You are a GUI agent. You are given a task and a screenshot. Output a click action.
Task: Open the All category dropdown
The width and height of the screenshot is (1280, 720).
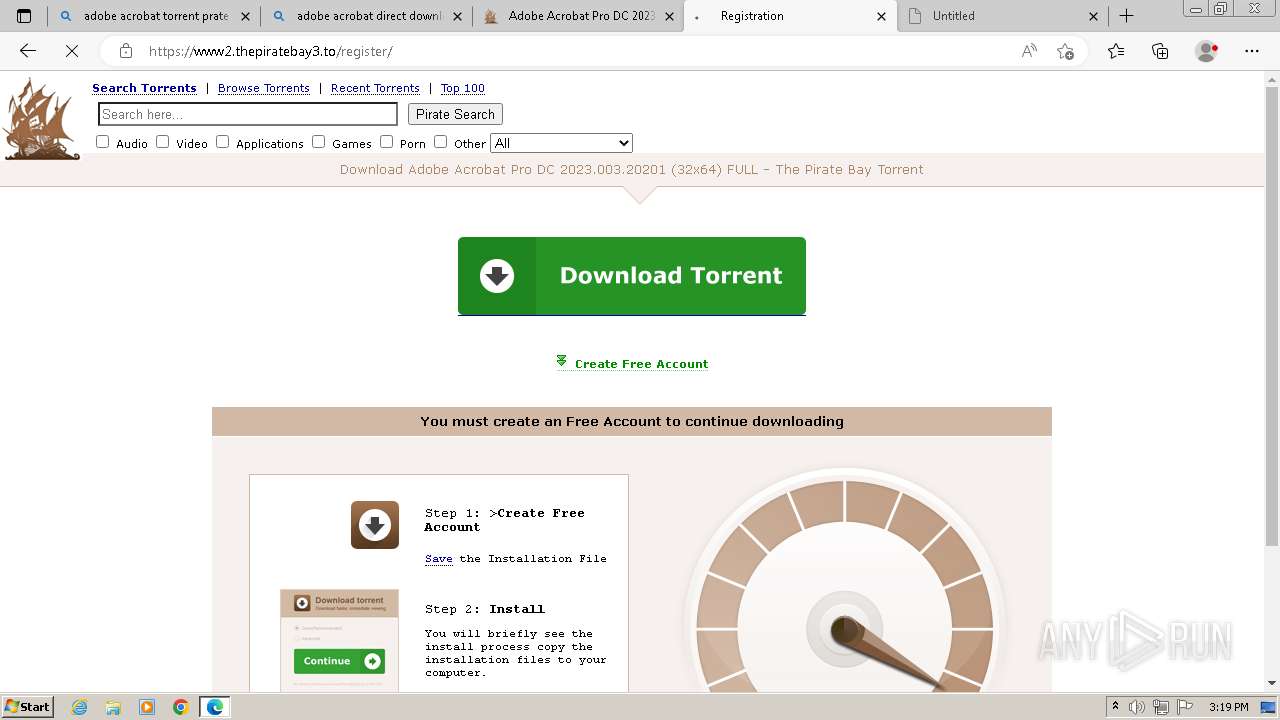[561, 143]
